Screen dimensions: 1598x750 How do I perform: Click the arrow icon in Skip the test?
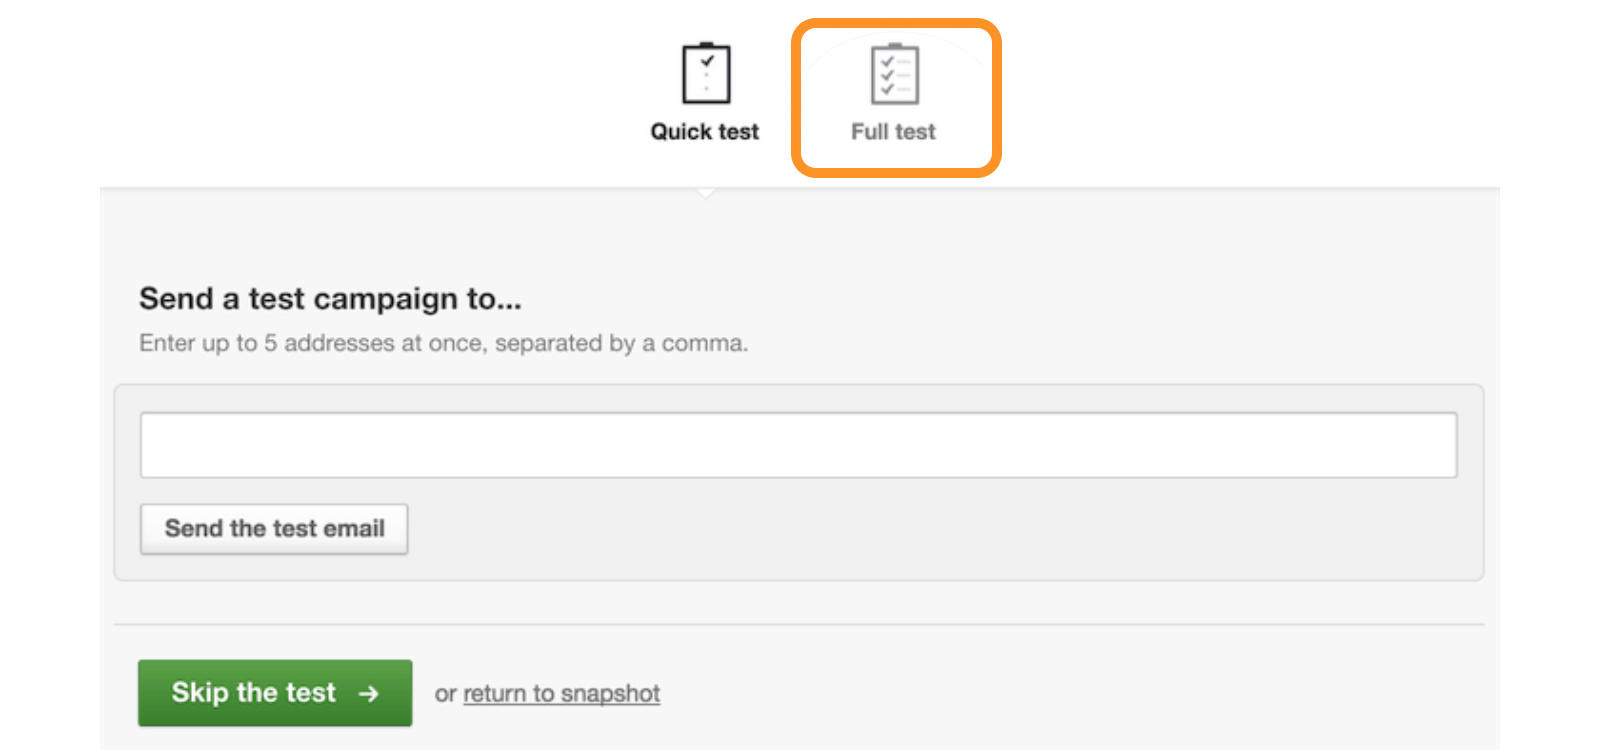[369, 693]
